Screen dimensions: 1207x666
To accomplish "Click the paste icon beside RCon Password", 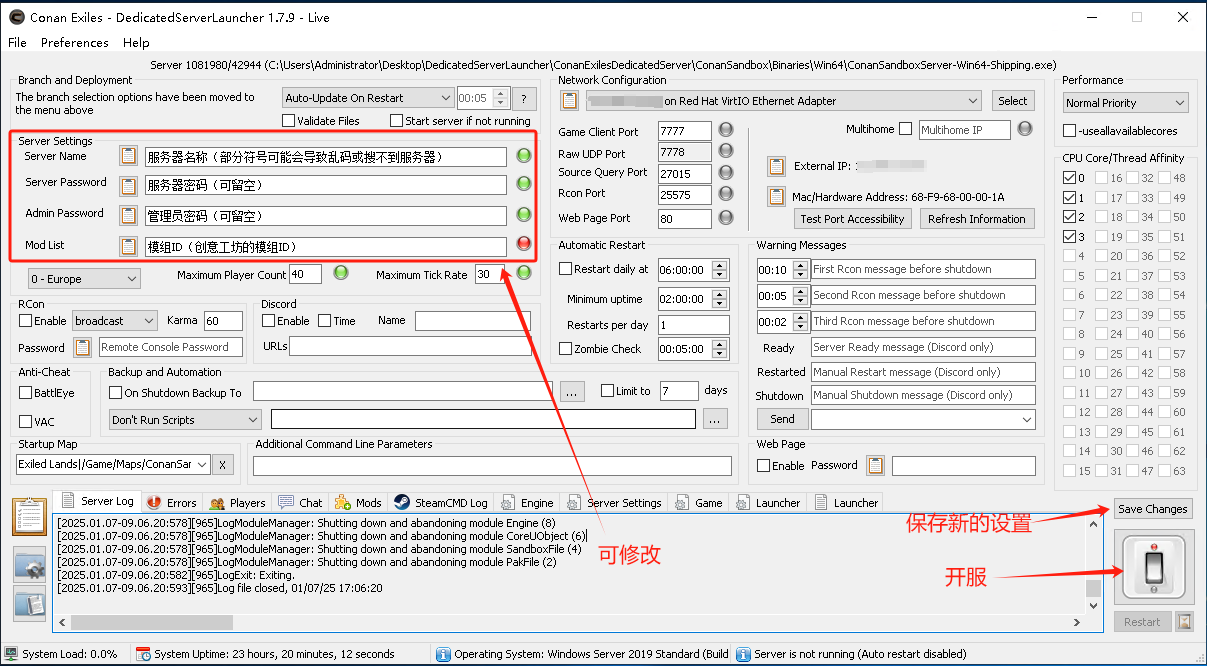I will click(83, 347).
